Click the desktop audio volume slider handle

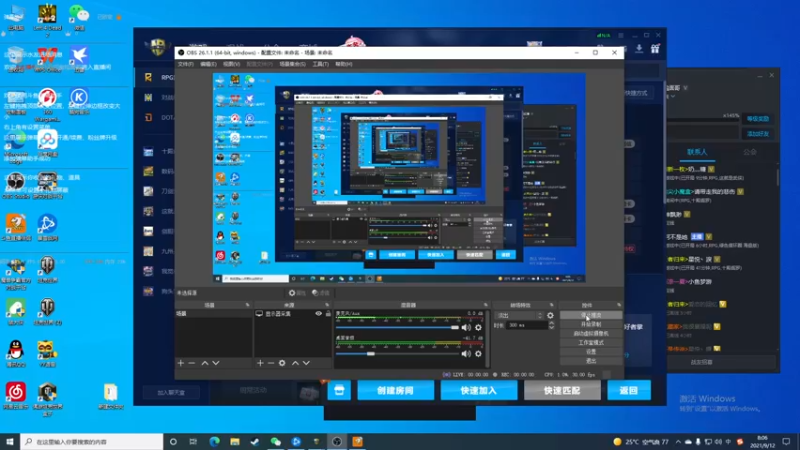[x=371, y=354]
